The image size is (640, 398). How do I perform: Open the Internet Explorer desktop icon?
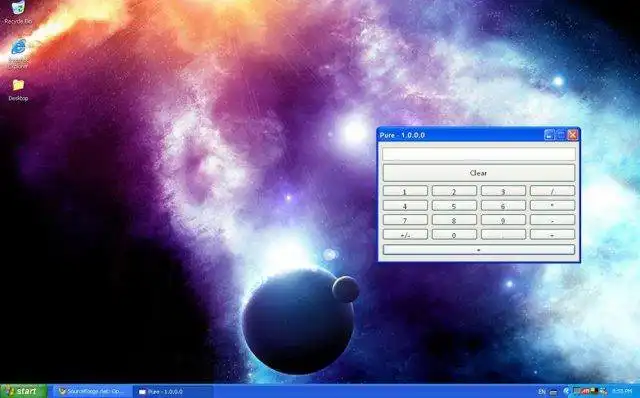(18, 52)
